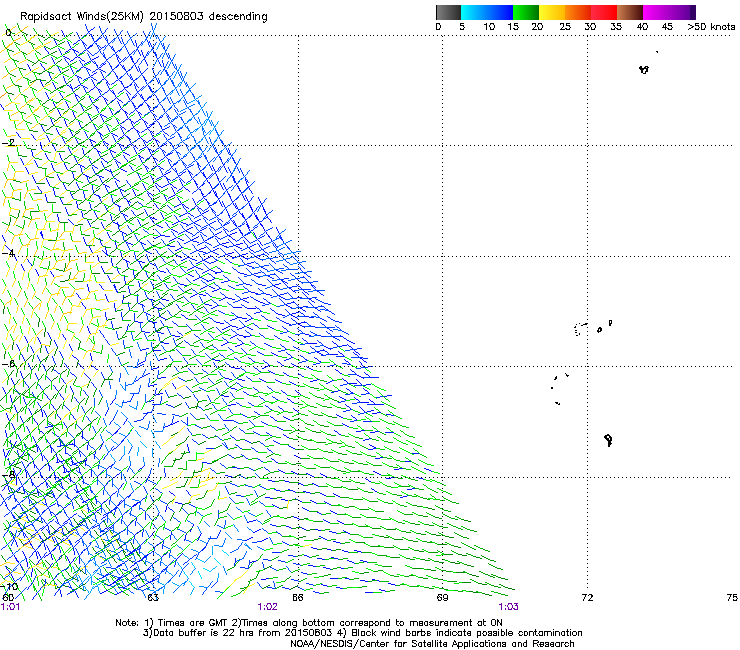Screen dimensions: 740x650
Task: Click the island outline east of 72 between -6 and -8
Action: pos(608,440)
